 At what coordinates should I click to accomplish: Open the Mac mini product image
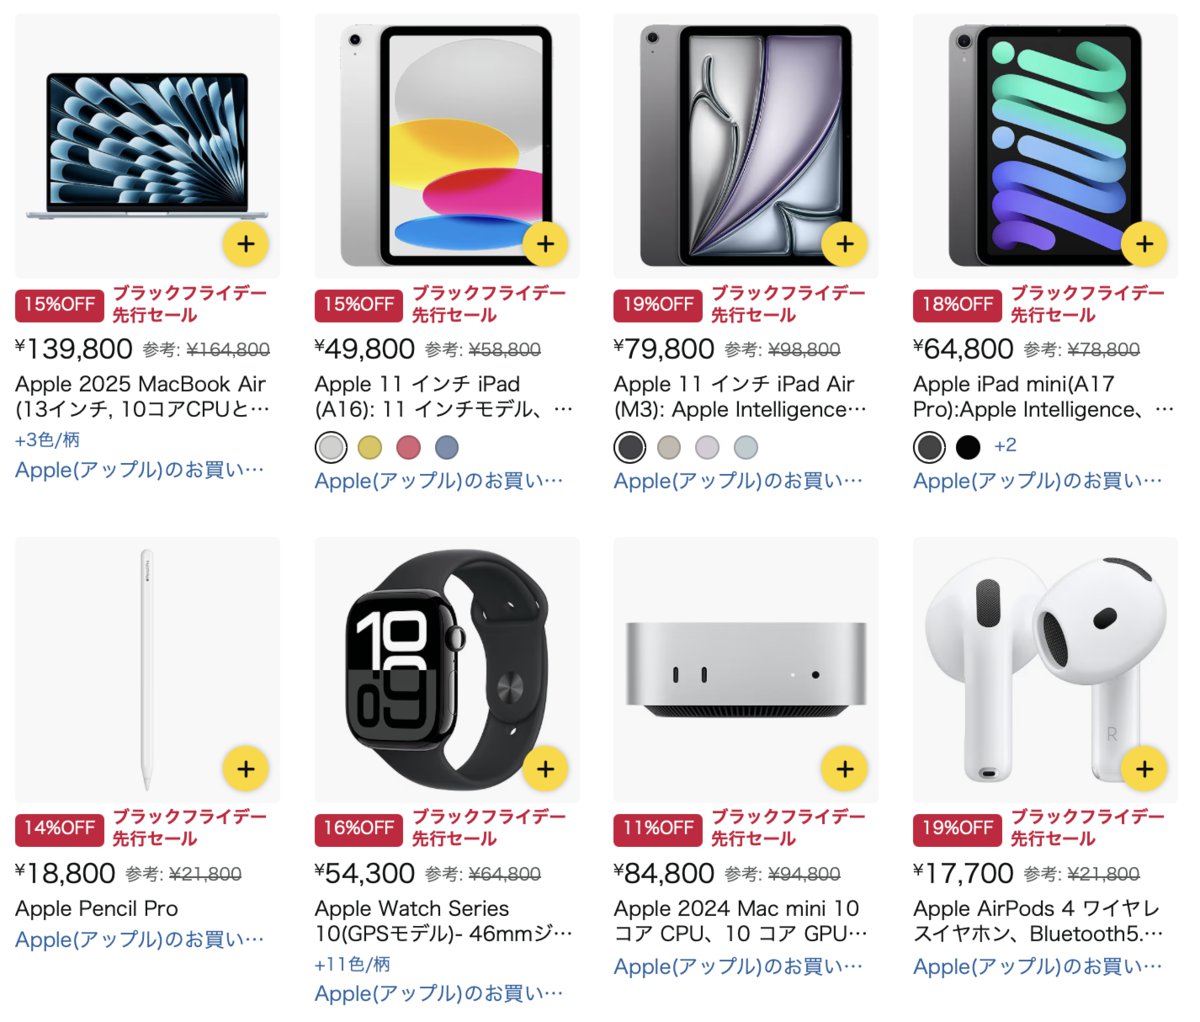(x=746, y=669)
